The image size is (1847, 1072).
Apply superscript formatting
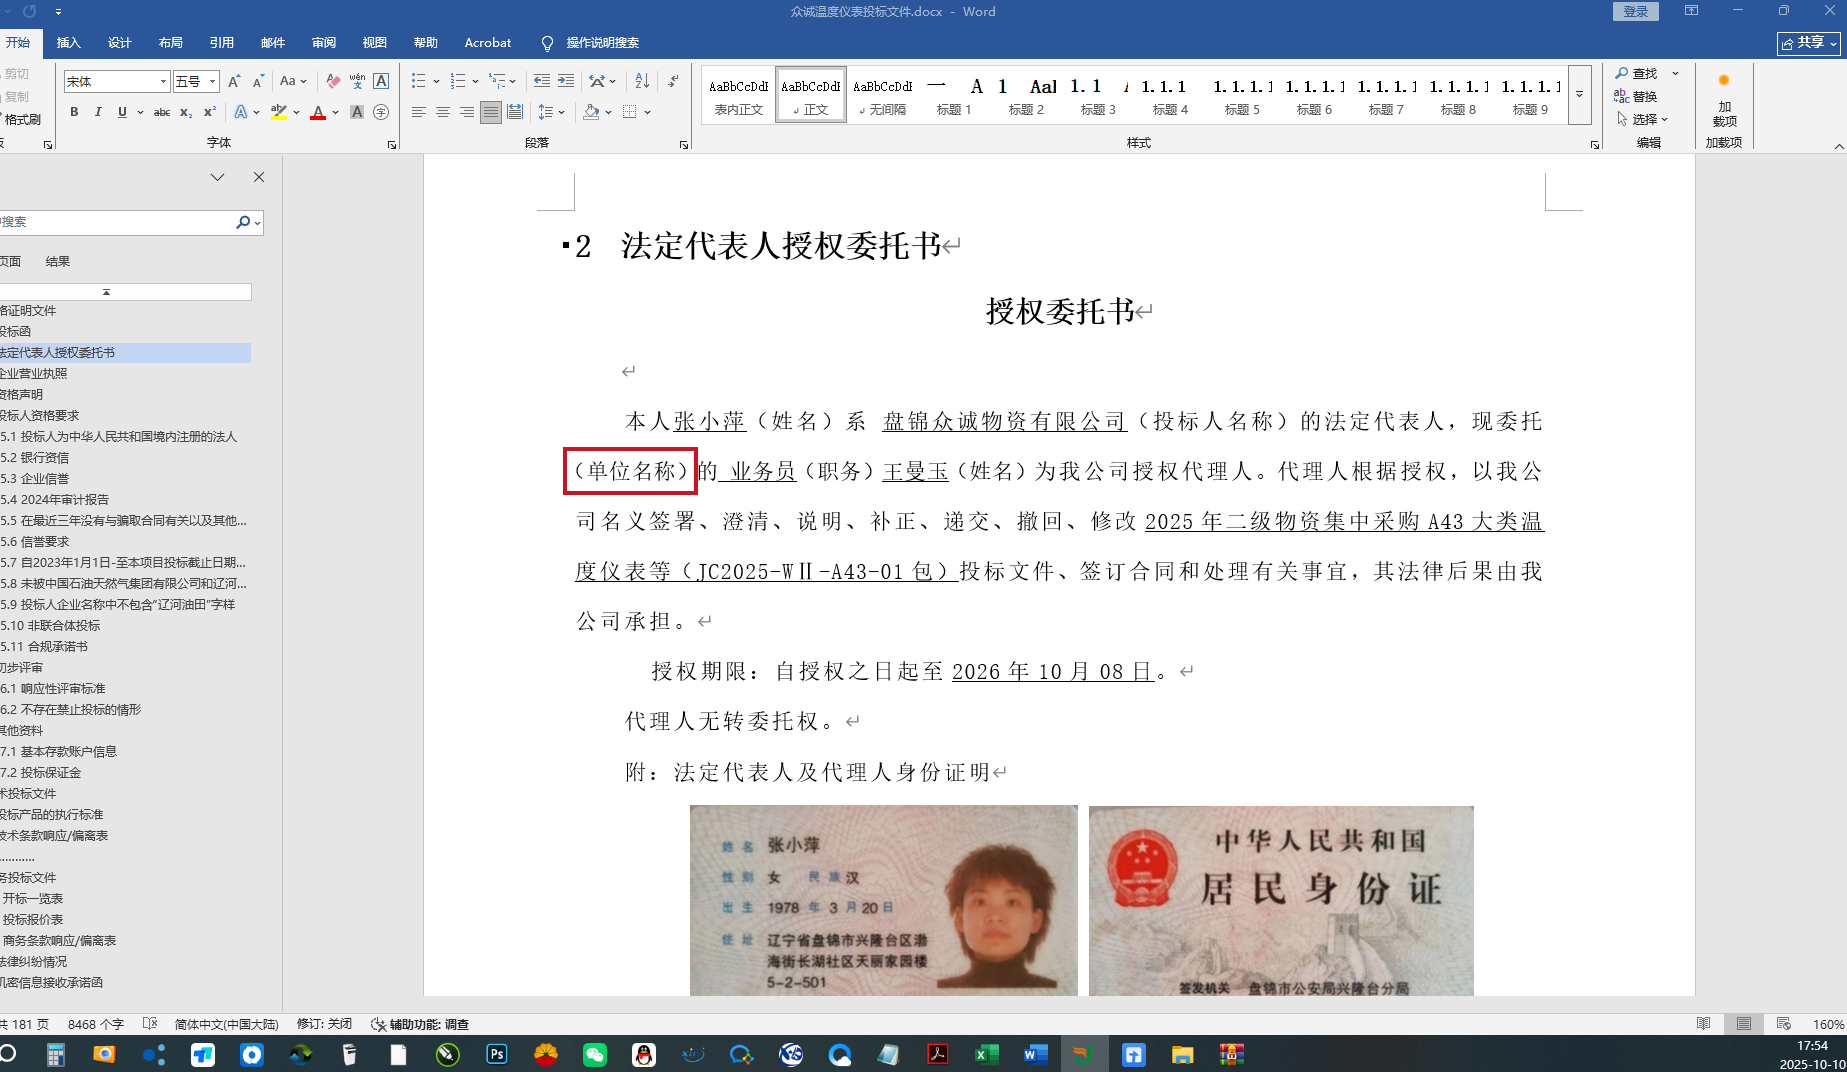click(x=210, y=112)
